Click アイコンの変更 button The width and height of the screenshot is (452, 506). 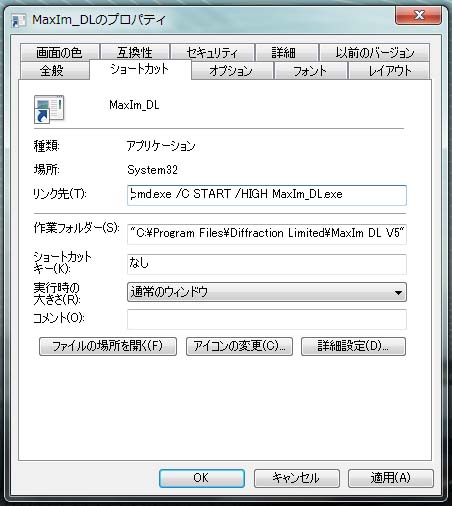pyautogui.click(x=239, y=346)
